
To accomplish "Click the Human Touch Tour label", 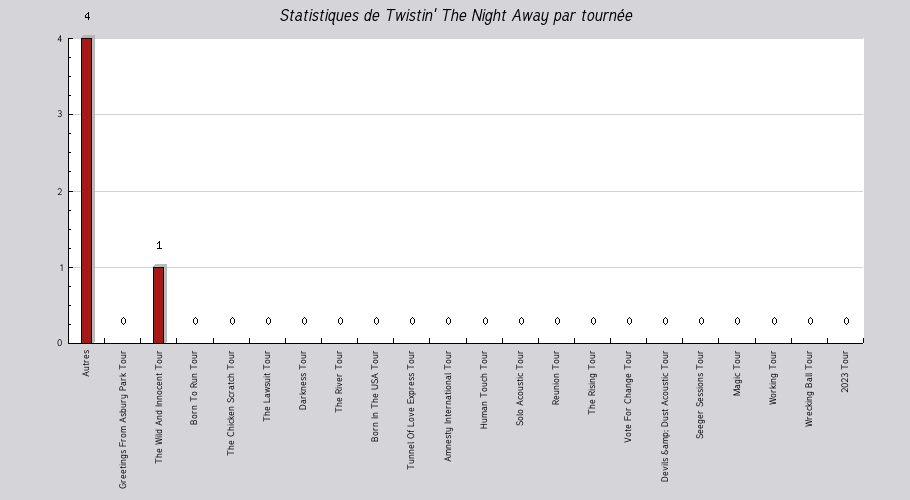I will tap(483, 390).
